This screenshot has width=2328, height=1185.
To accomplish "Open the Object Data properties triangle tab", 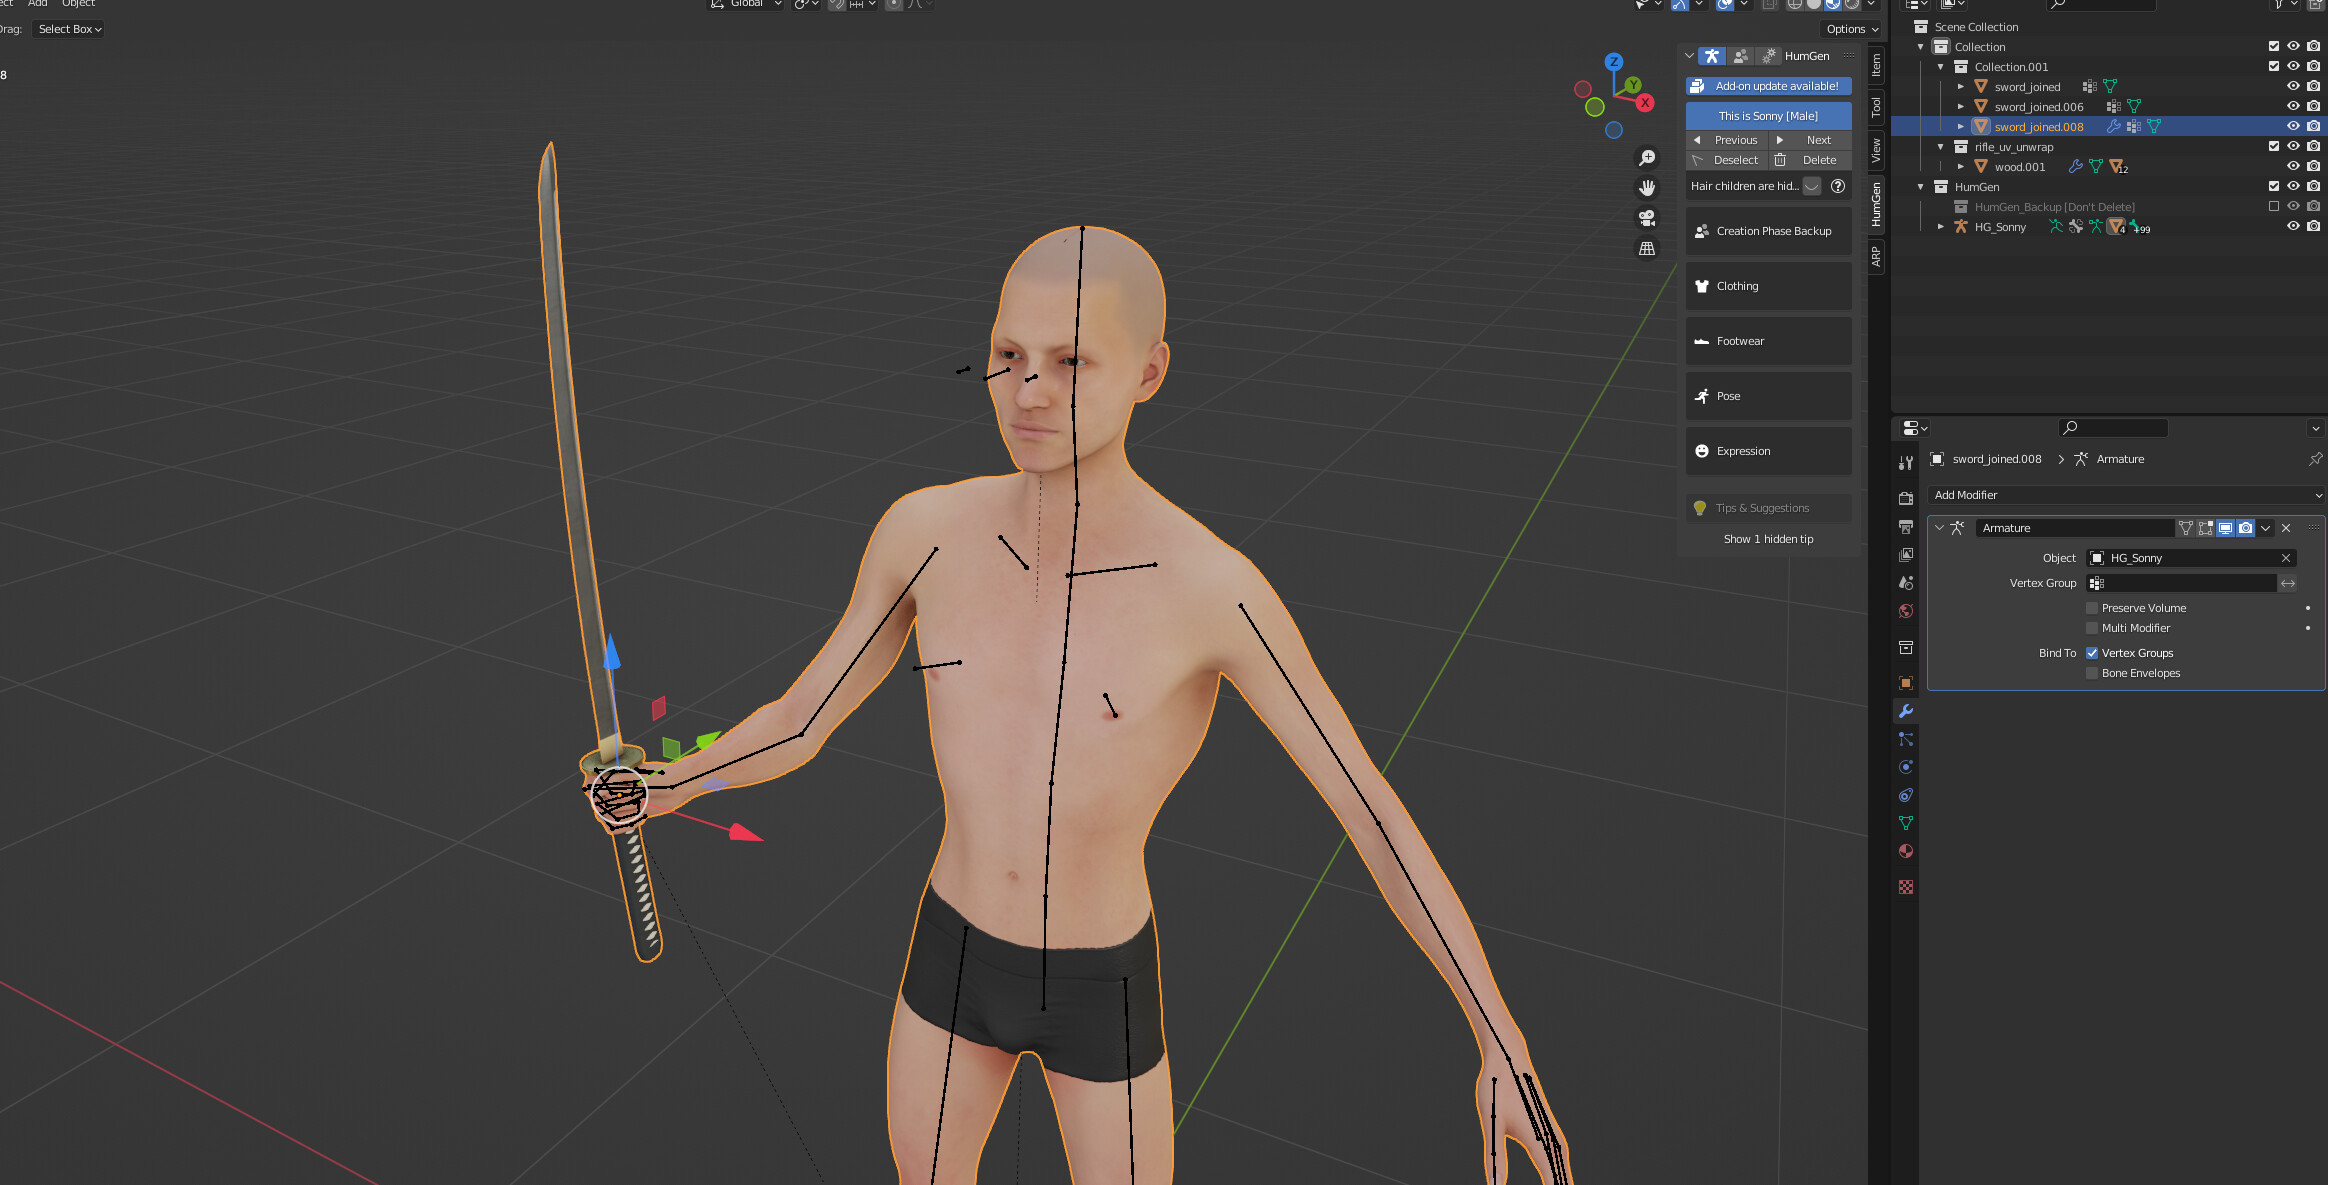I will point(1906,823).
